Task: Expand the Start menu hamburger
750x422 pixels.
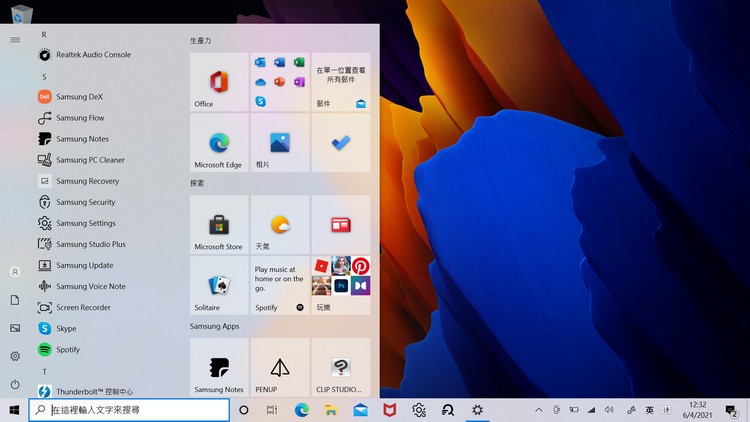Action: tap(15, 40)
